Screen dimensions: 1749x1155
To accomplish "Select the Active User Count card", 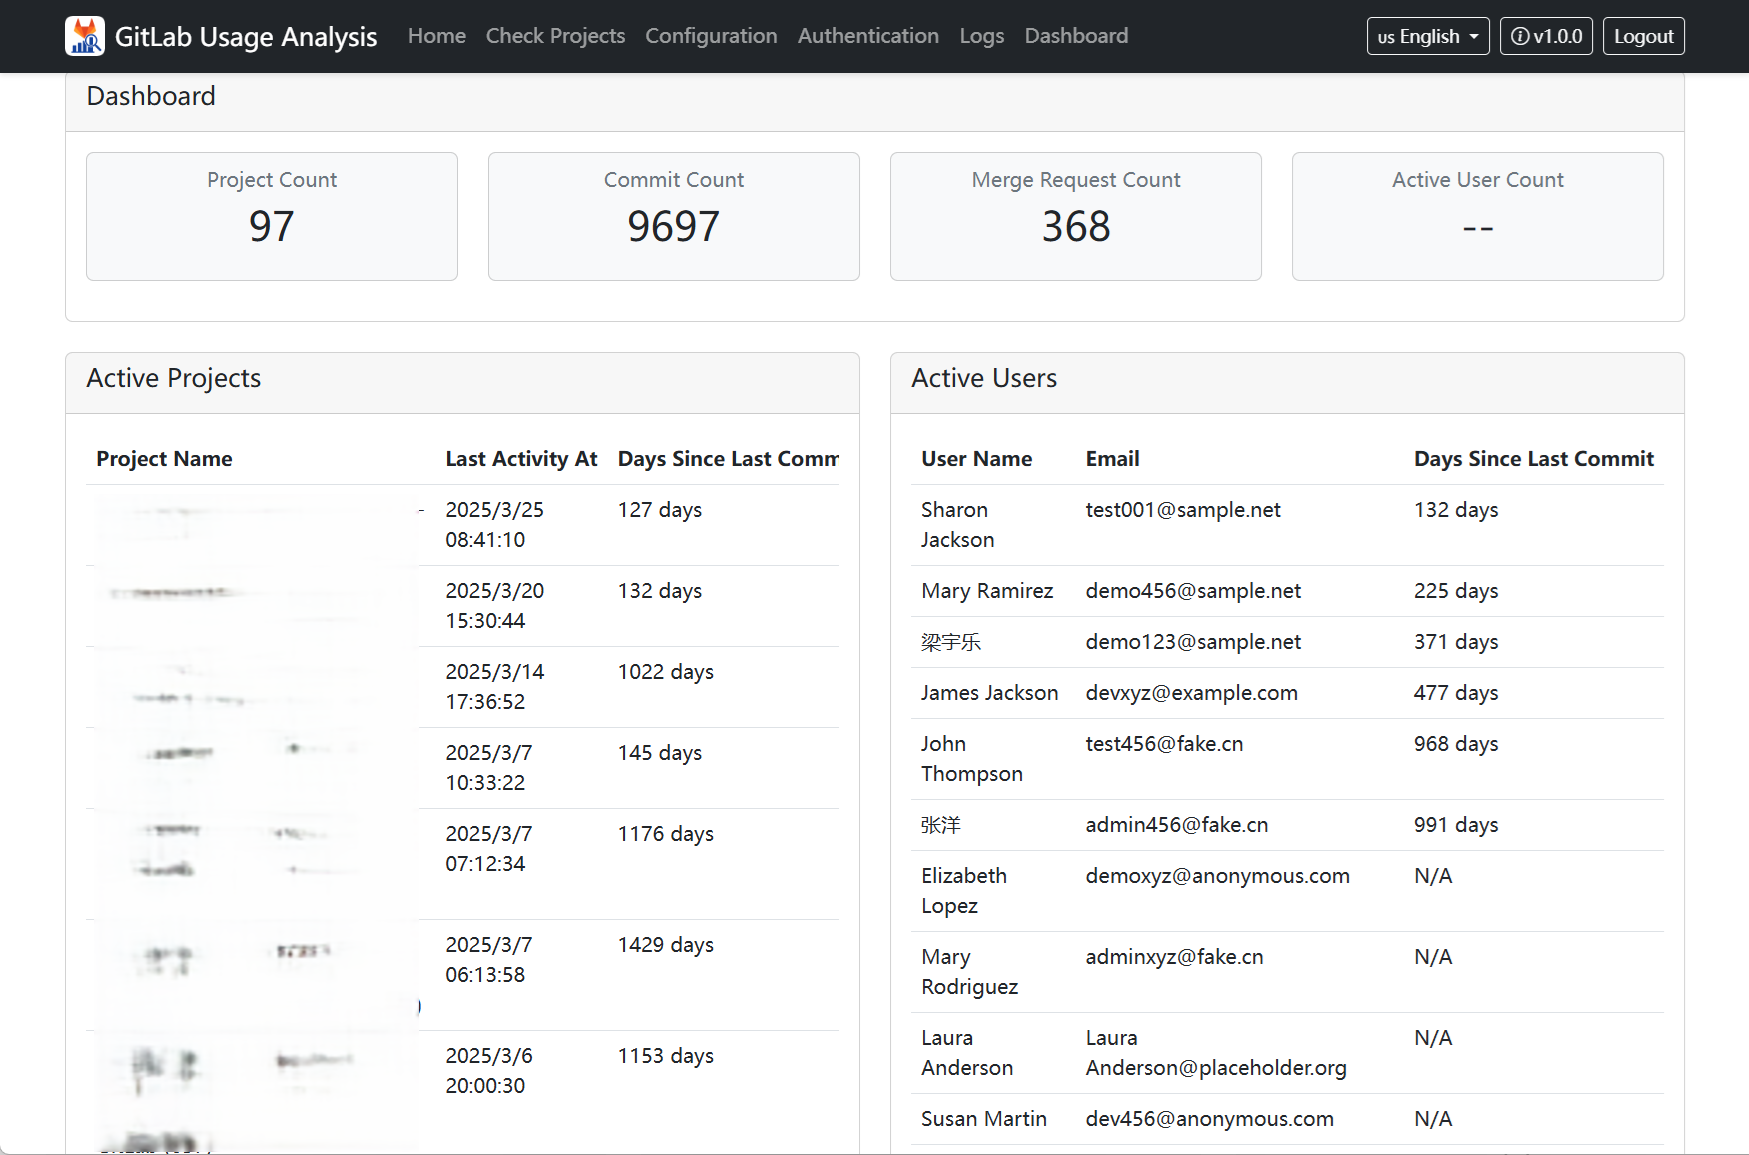I will (x=1478, y=216).
